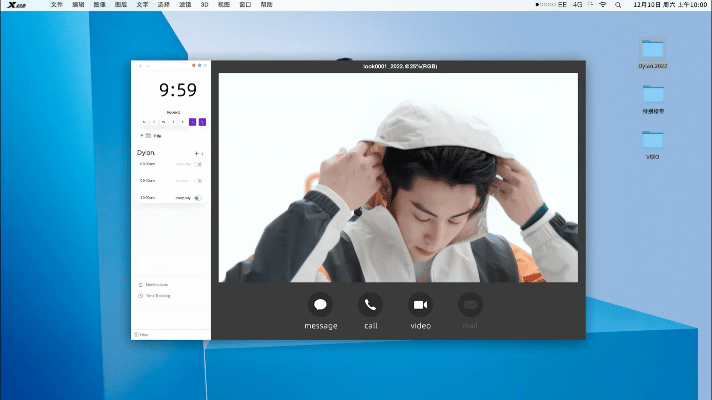Click the down arrow in alarm panel header
712x400 pixels.
(x=140, y=66)
